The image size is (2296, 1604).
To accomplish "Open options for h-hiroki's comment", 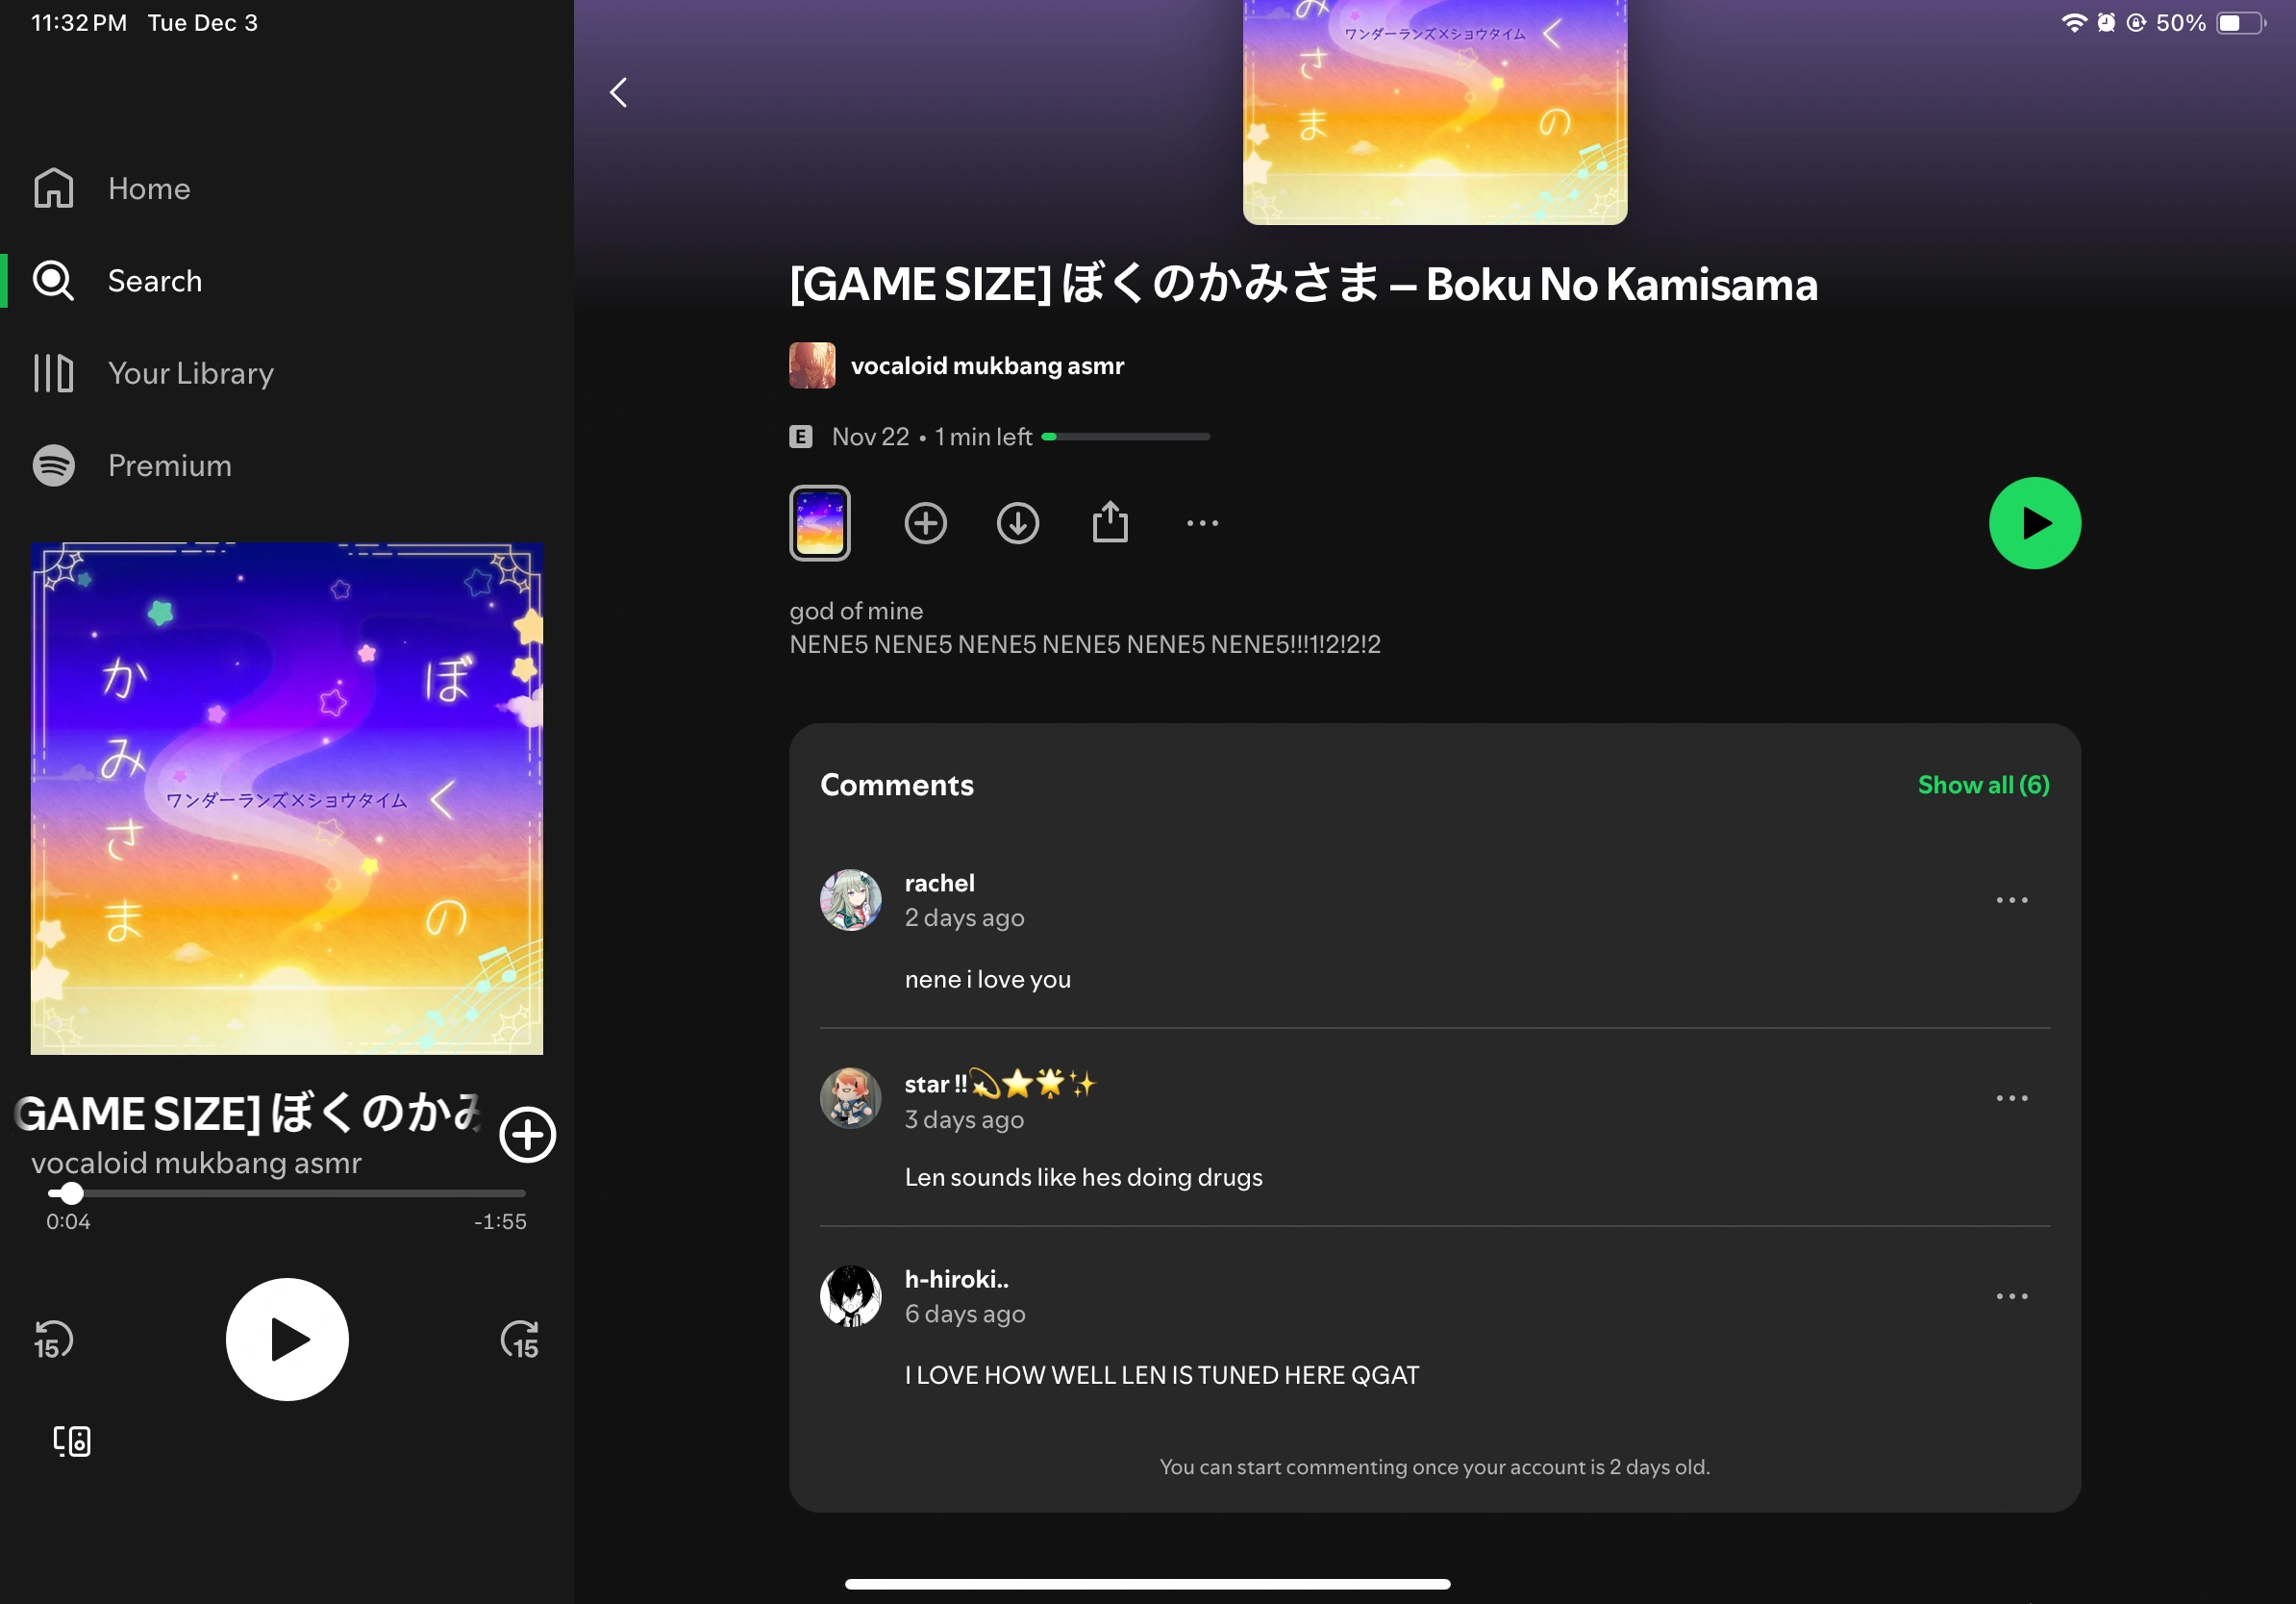I will [2011, 1296].
